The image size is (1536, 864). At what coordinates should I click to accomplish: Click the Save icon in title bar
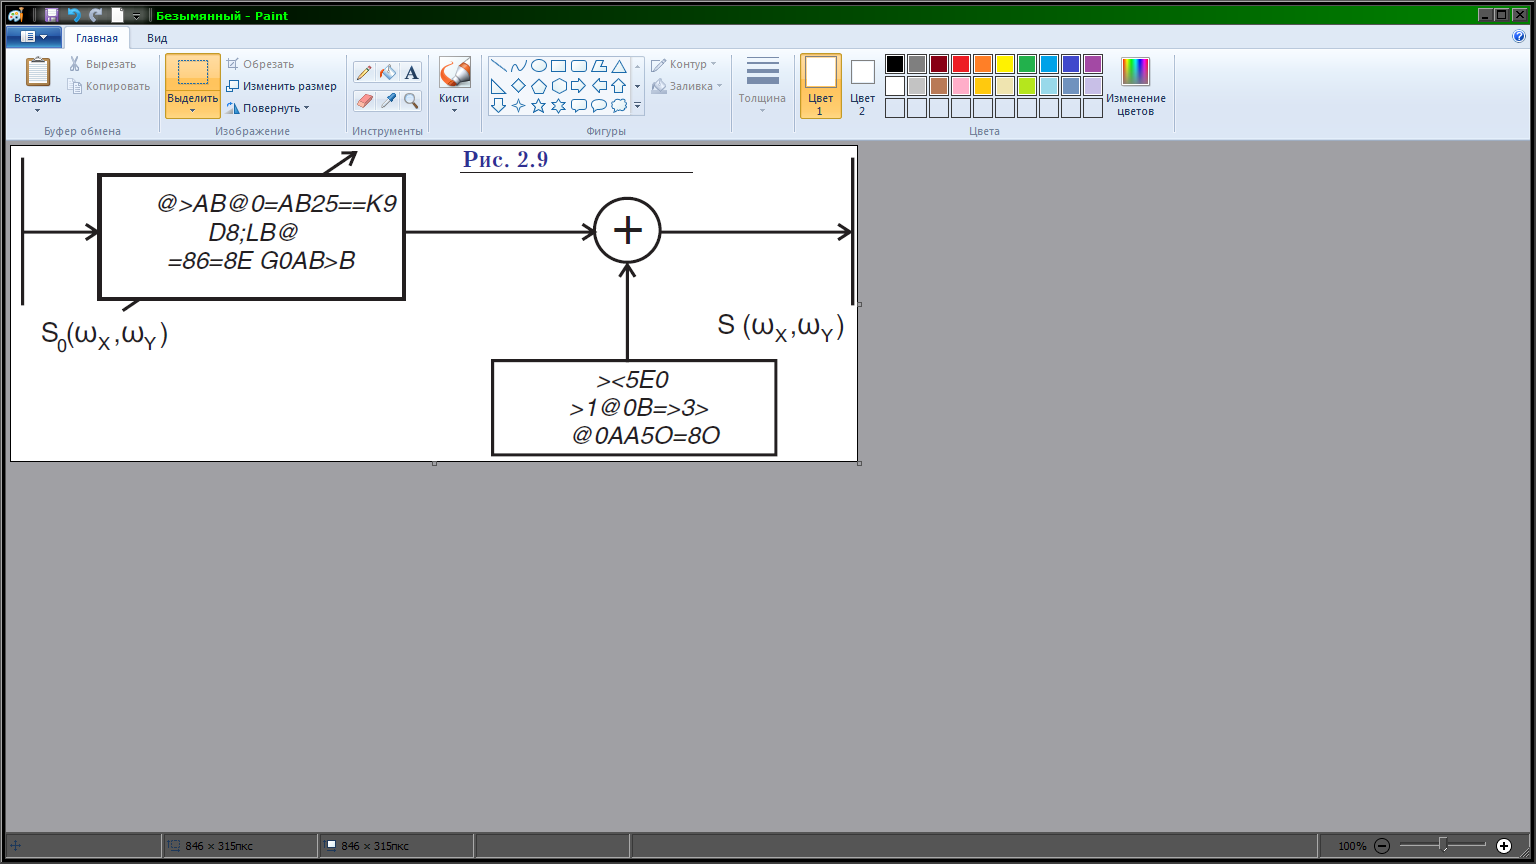51,15
